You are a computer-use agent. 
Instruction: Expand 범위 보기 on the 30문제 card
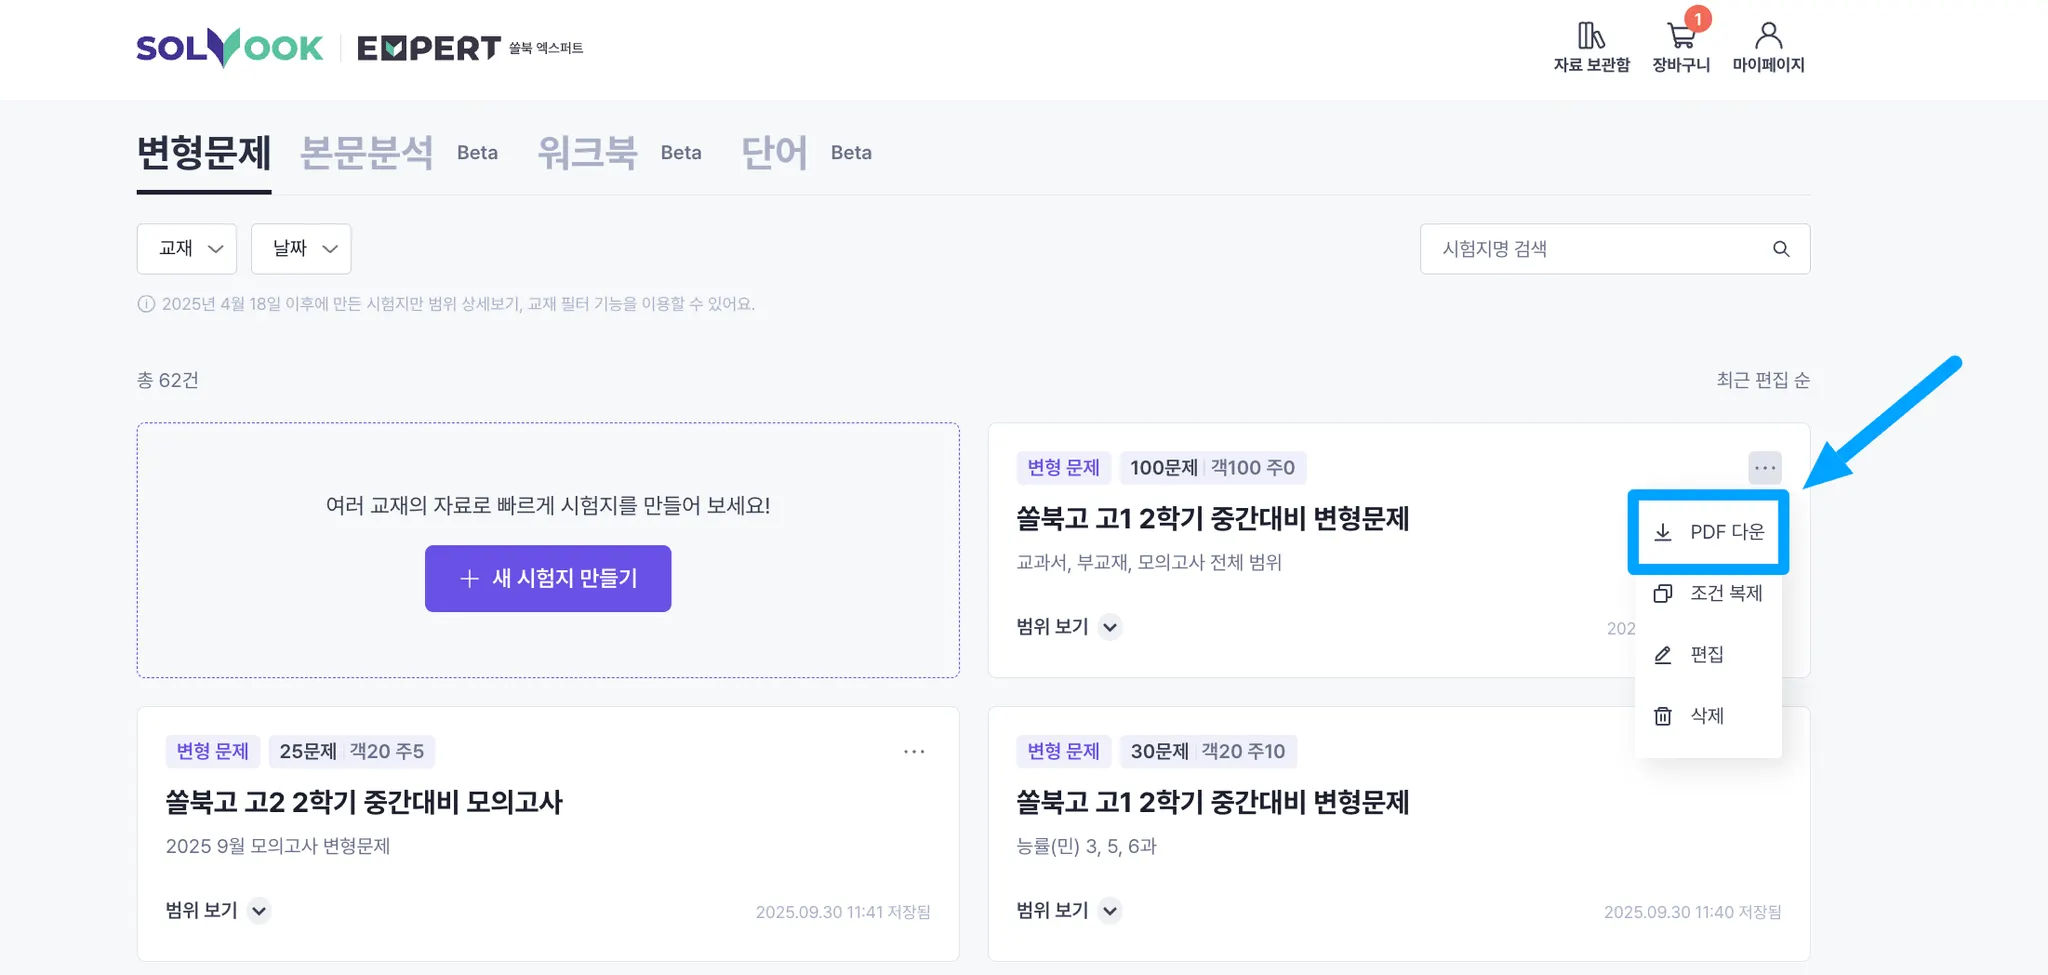click(1110, 910)
